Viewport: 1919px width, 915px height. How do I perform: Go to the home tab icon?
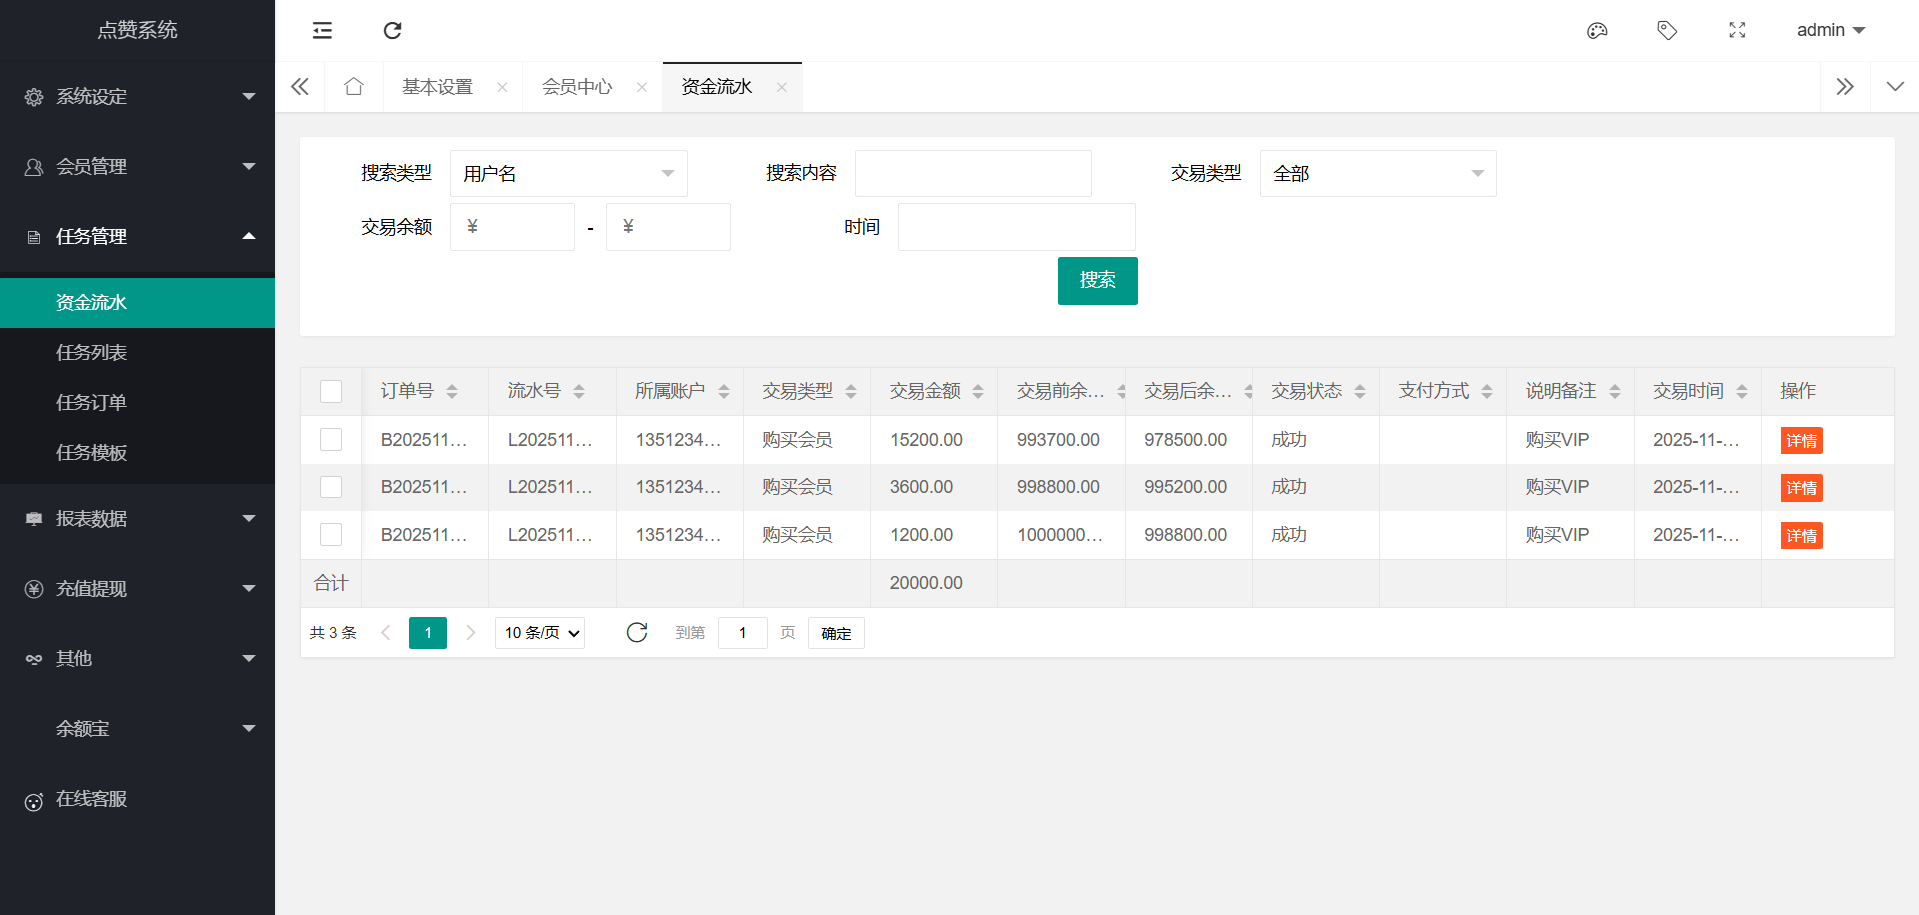click(353, 87)
